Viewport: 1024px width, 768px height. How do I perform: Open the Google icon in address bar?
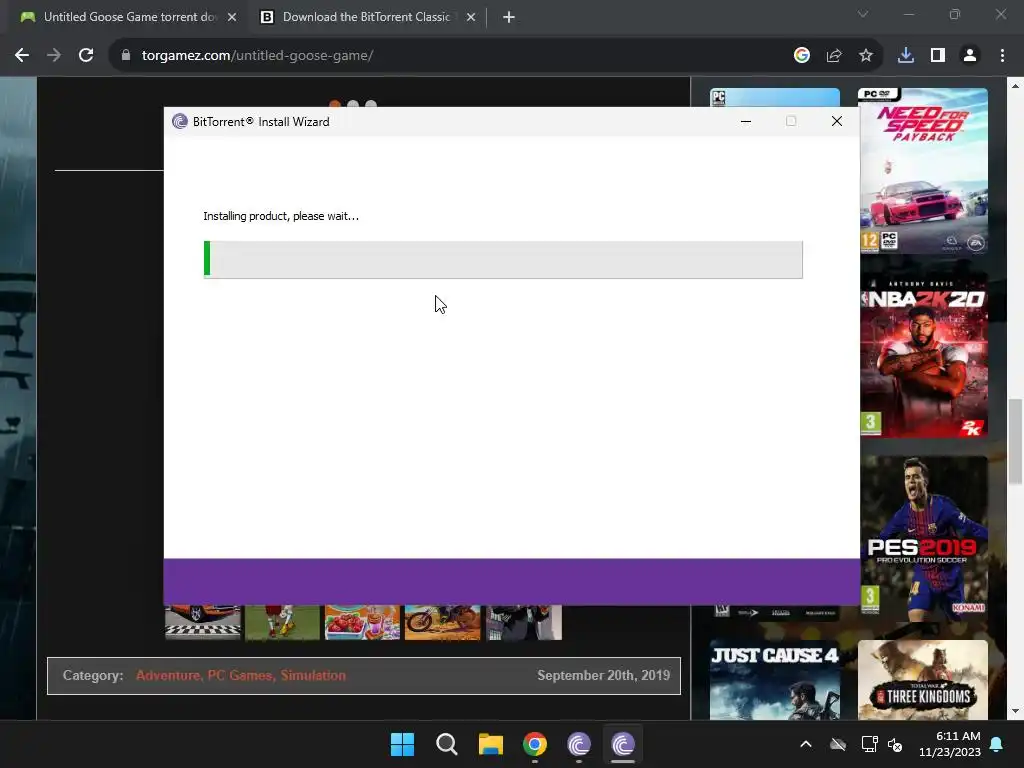tap(802, 56)
